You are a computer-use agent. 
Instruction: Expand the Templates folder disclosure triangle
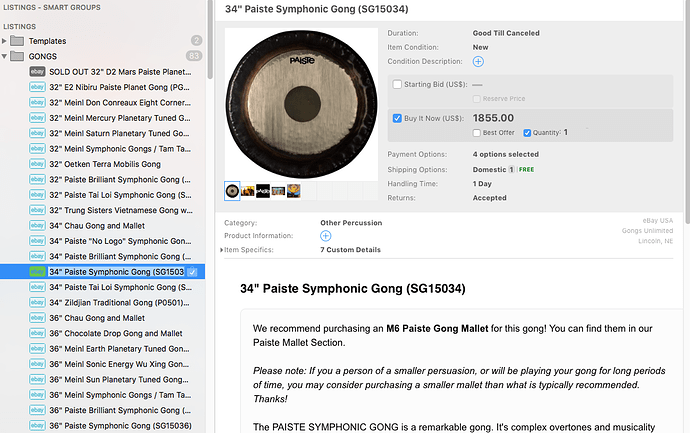pyautogui.click(x=4, y=41)
